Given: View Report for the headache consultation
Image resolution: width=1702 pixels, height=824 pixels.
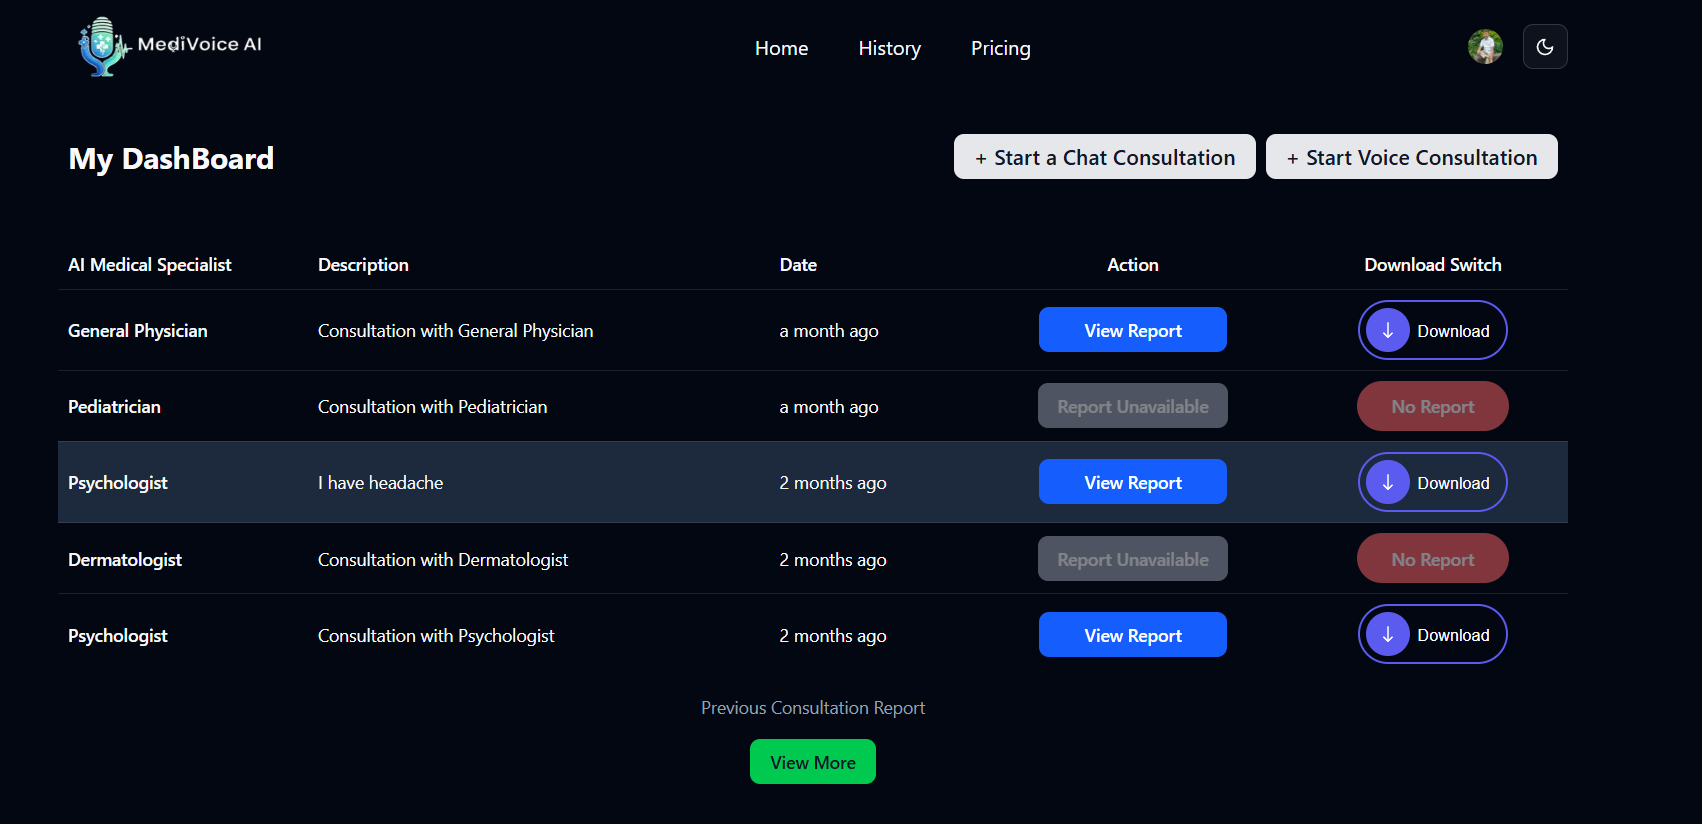Looking at the screenshot, I should coord(1133,482).
